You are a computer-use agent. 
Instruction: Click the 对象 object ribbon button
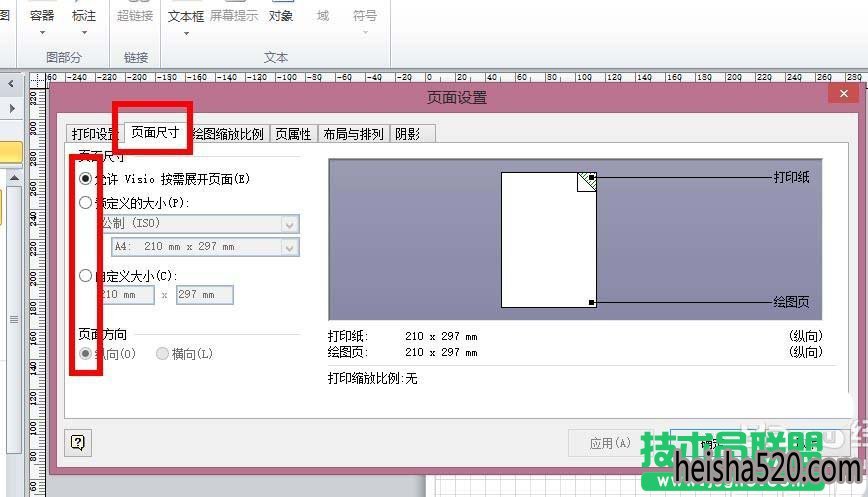pyautogui.click(x=281, y=15)
